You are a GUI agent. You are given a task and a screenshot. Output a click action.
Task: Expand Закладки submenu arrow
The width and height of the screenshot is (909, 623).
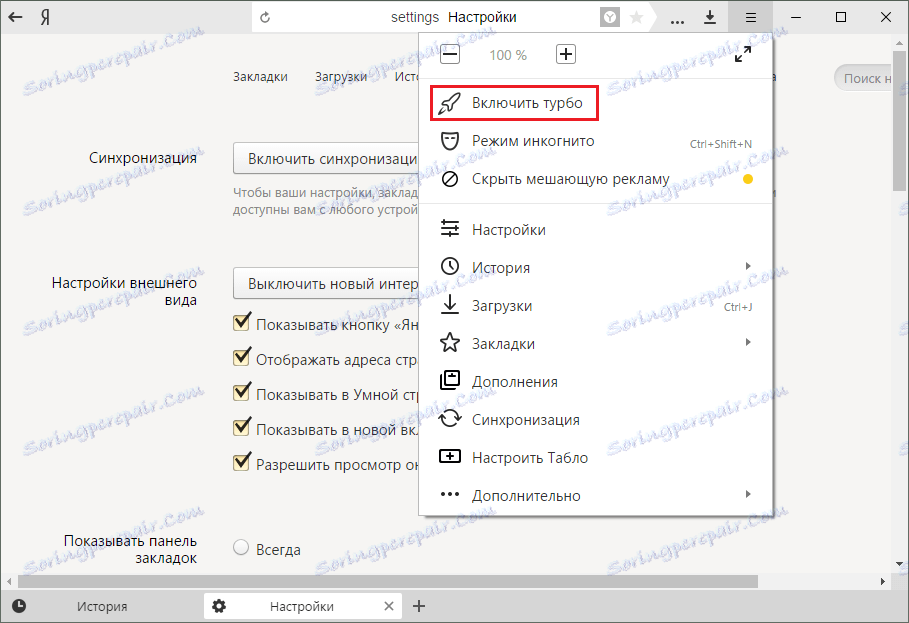pyautogui.click(x=748, y=342)
